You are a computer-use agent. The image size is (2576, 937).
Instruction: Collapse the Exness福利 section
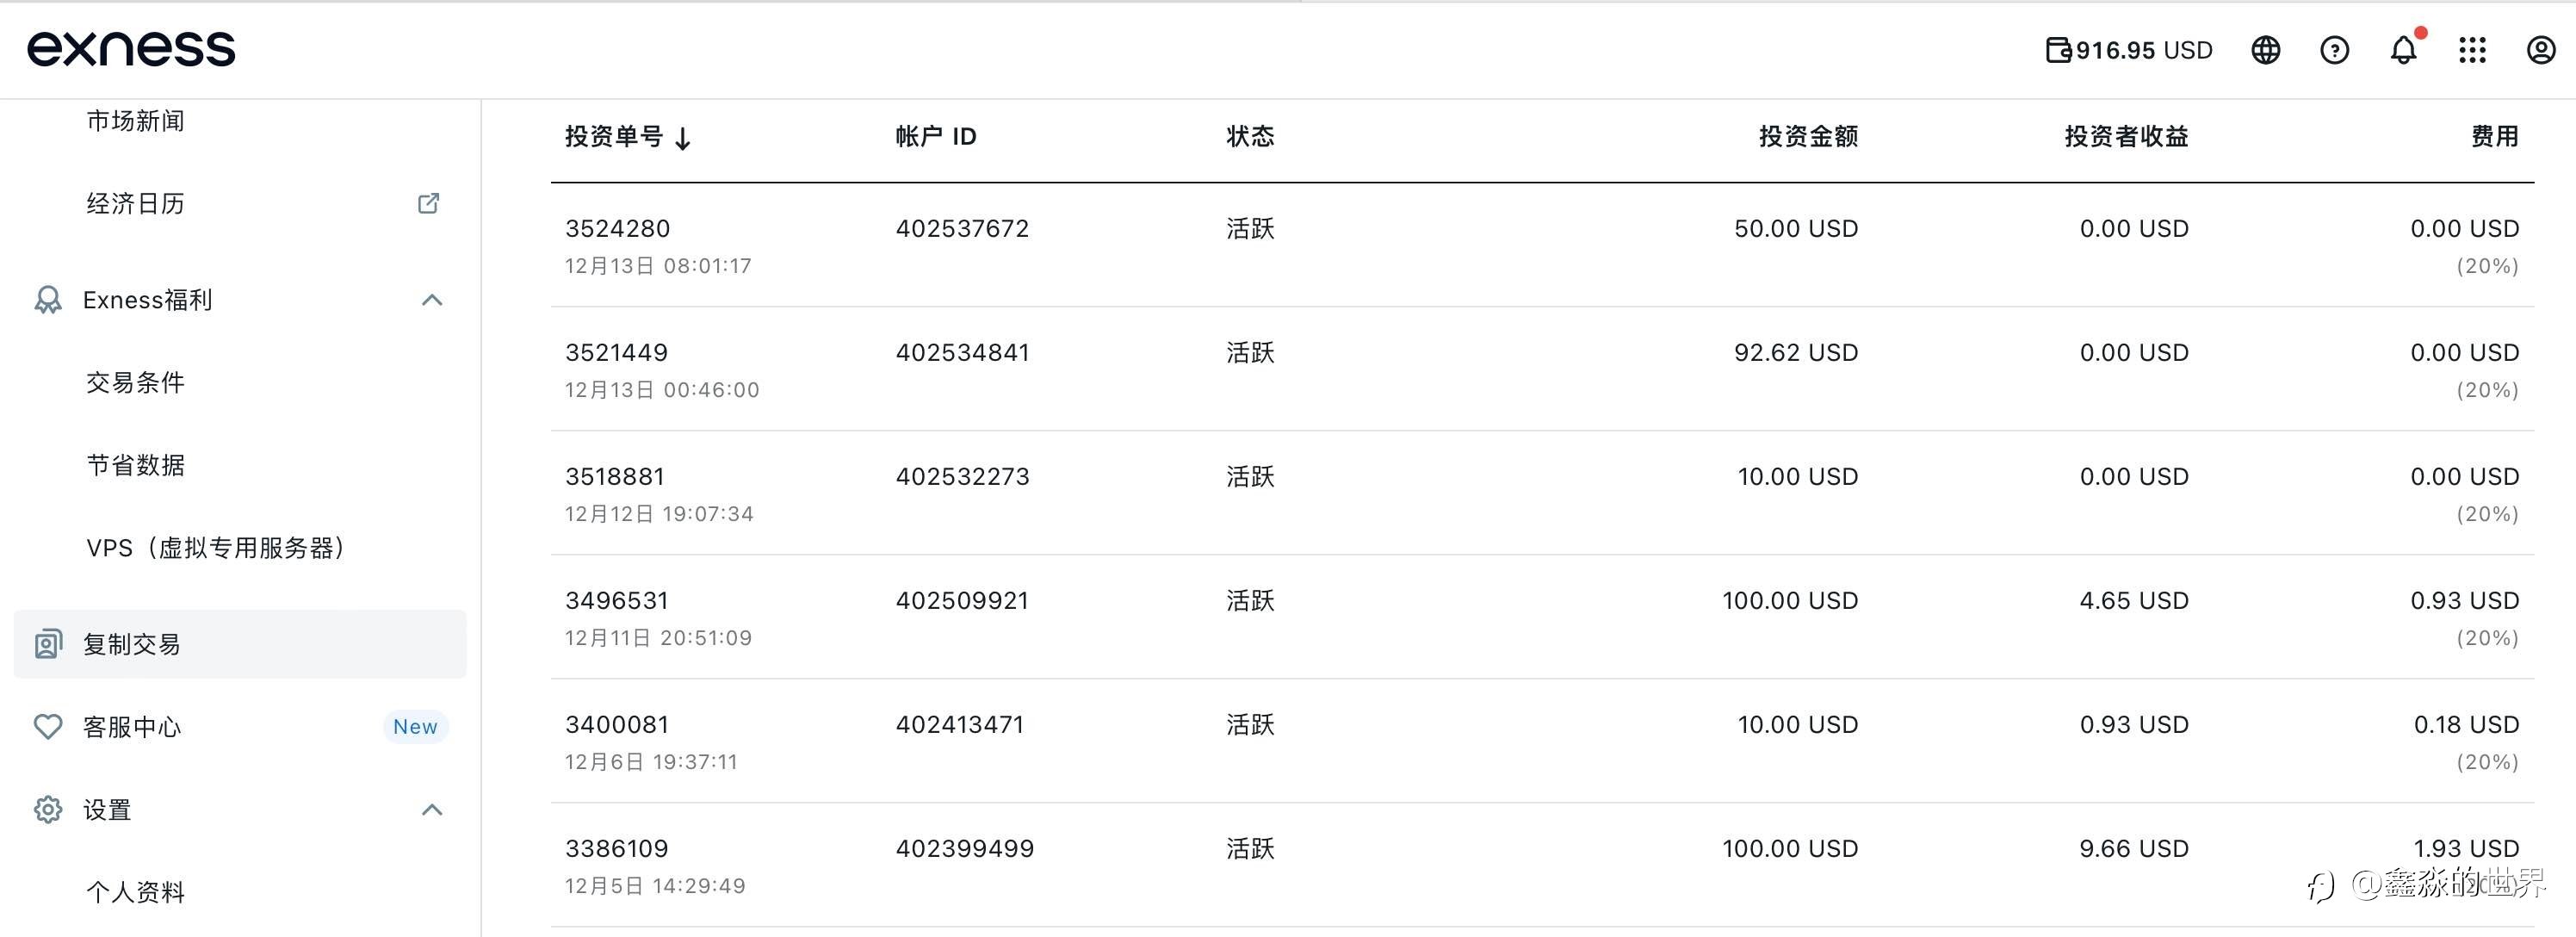[x=431, y=300]
